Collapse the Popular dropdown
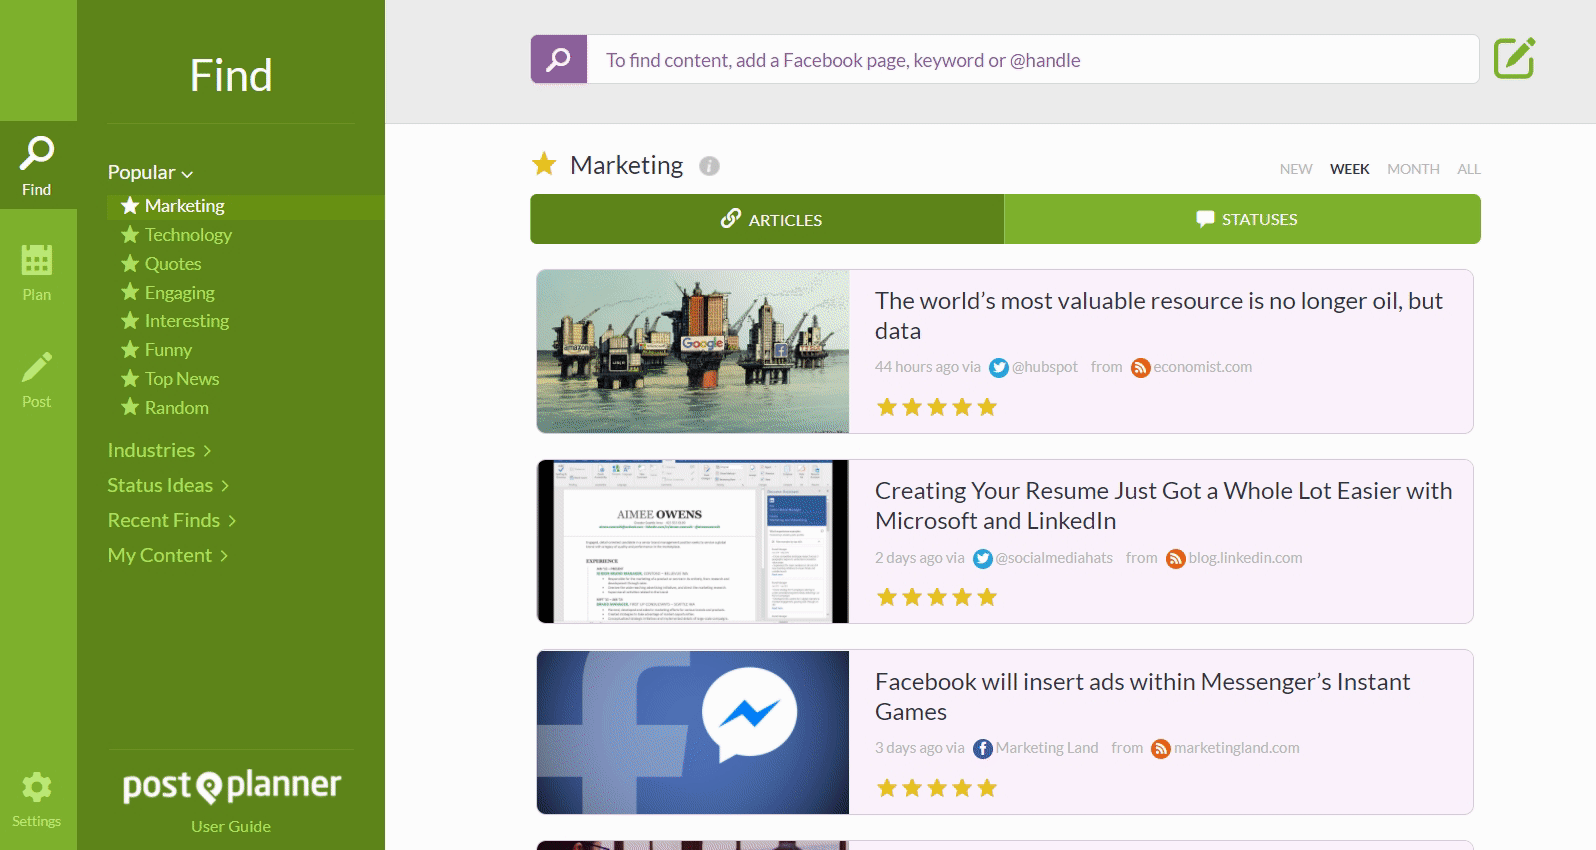 150,172
